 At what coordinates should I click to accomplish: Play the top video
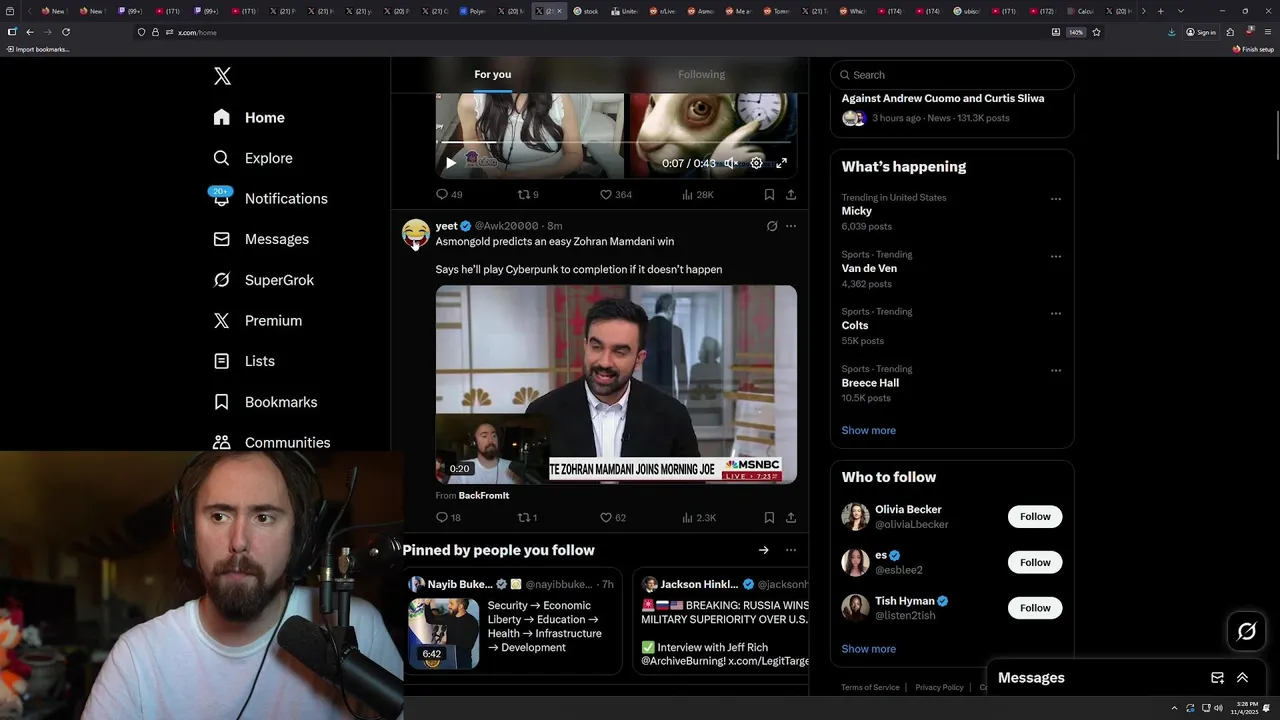click(451, 163)
